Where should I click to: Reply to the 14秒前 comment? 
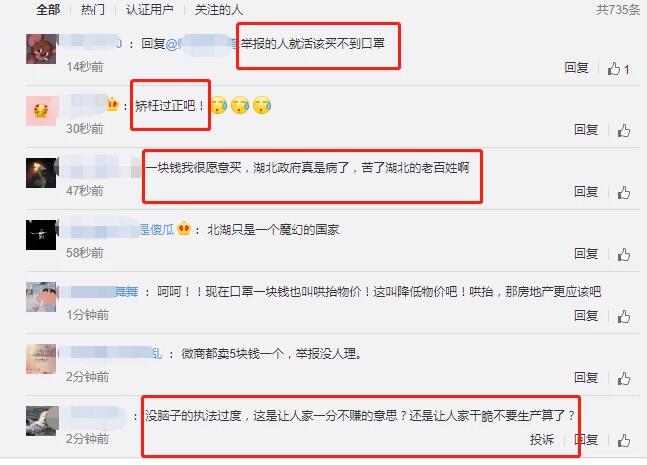point(576,68)
